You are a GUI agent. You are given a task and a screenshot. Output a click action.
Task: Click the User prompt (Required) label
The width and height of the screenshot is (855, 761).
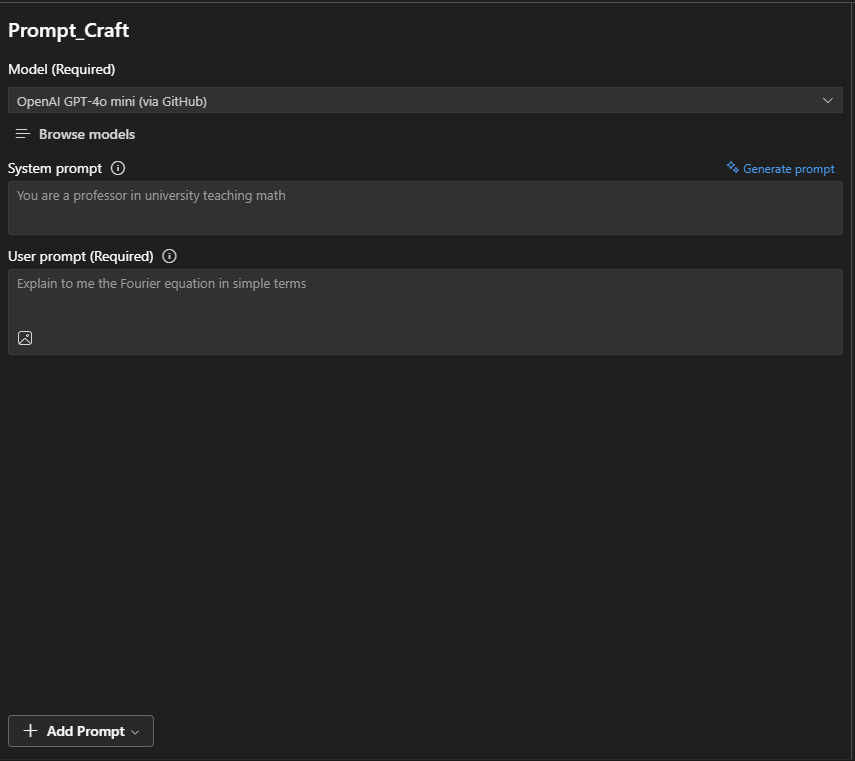81,256
